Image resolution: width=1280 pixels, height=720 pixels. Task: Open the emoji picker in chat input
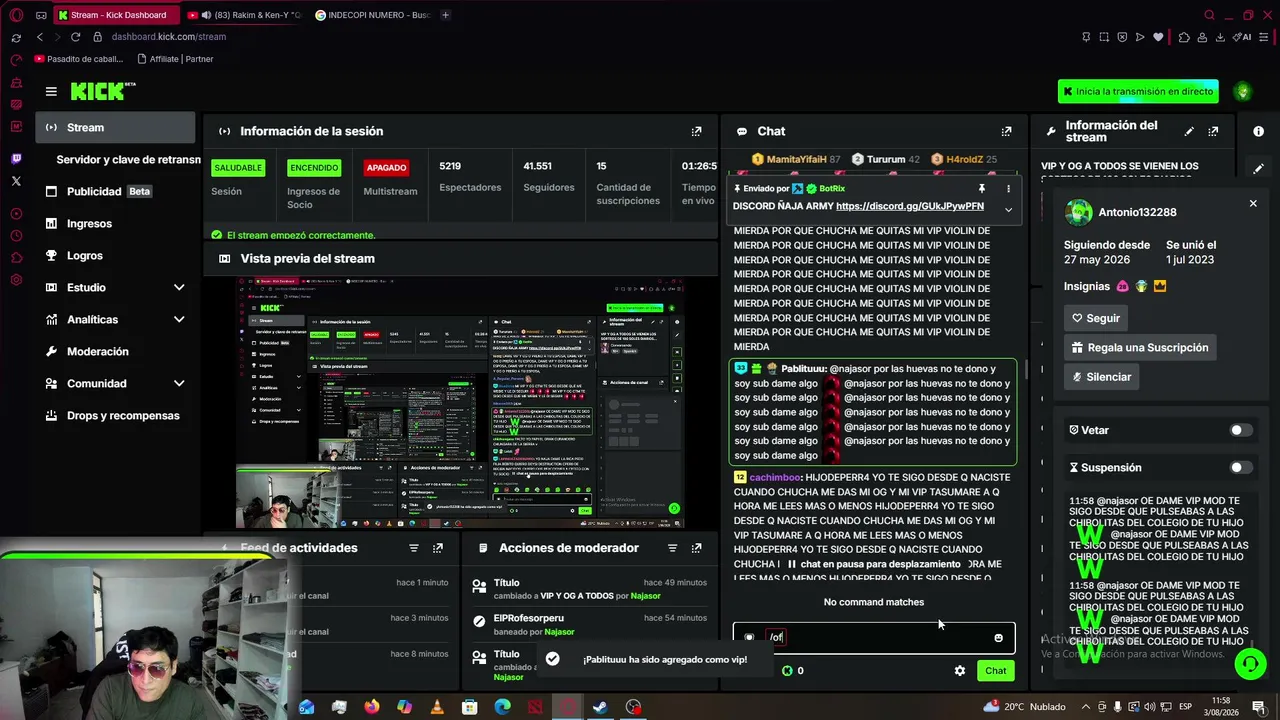(x=998, y=638)
